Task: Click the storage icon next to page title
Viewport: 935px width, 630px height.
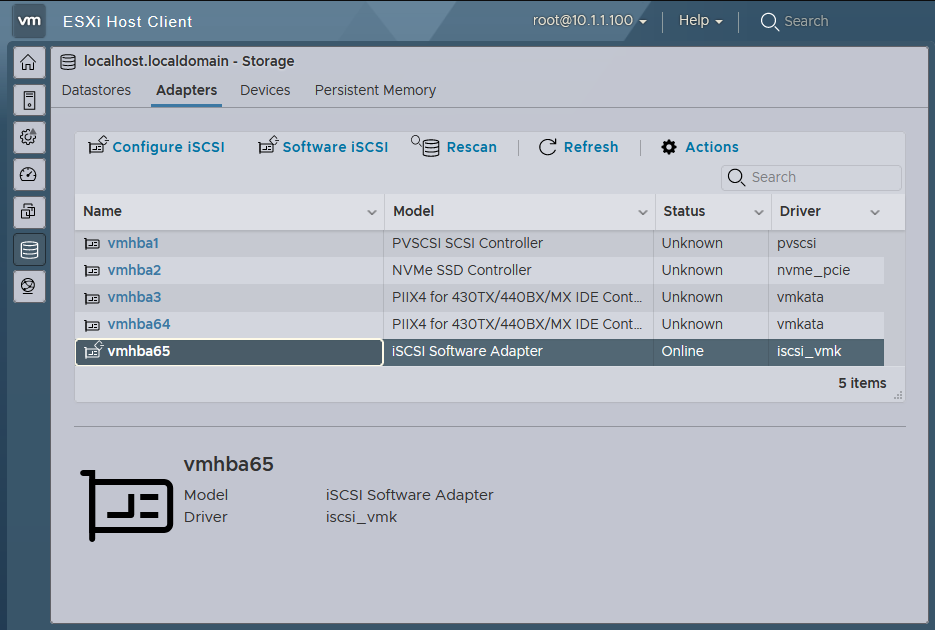Action: tap(68, 61)
